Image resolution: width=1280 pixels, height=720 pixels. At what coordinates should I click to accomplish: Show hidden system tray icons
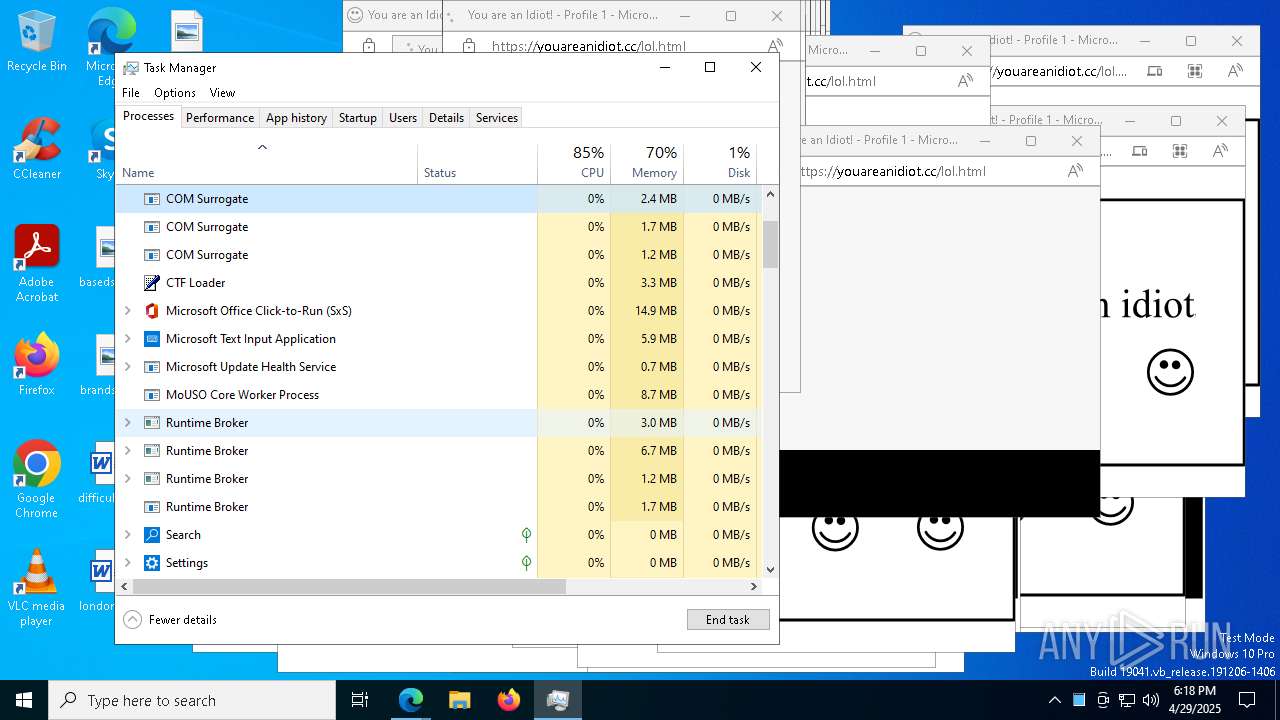[x=1054, y=700]
